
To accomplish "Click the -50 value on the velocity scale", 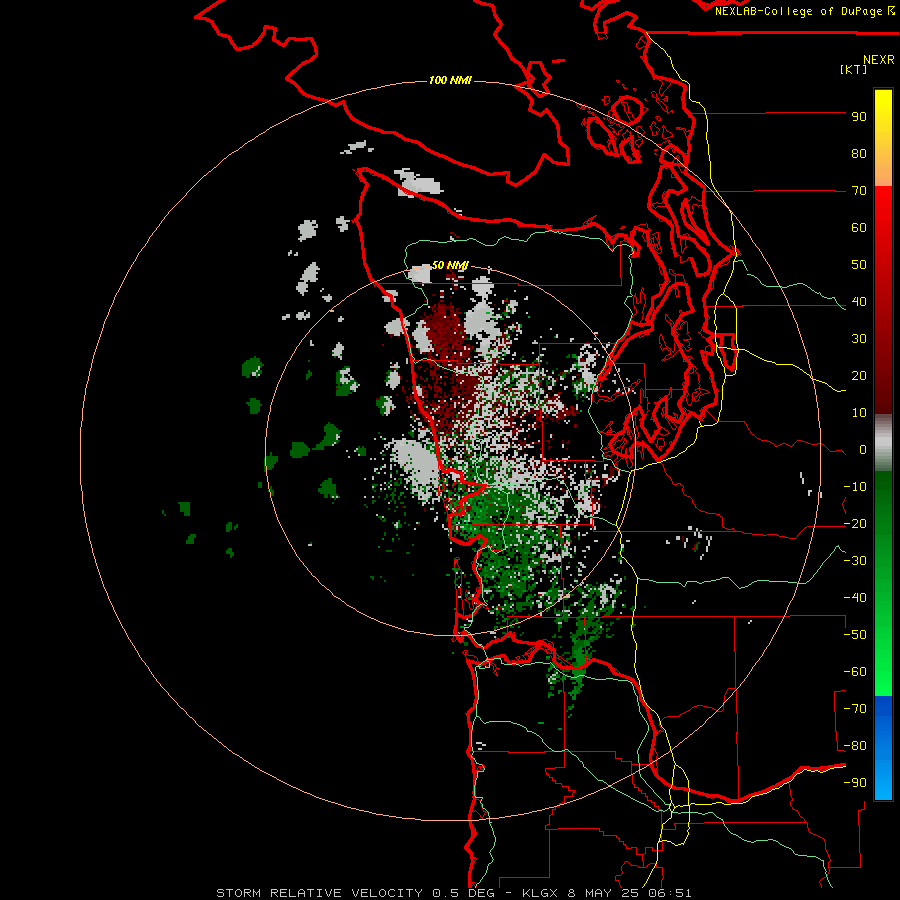I will (855, 635).
